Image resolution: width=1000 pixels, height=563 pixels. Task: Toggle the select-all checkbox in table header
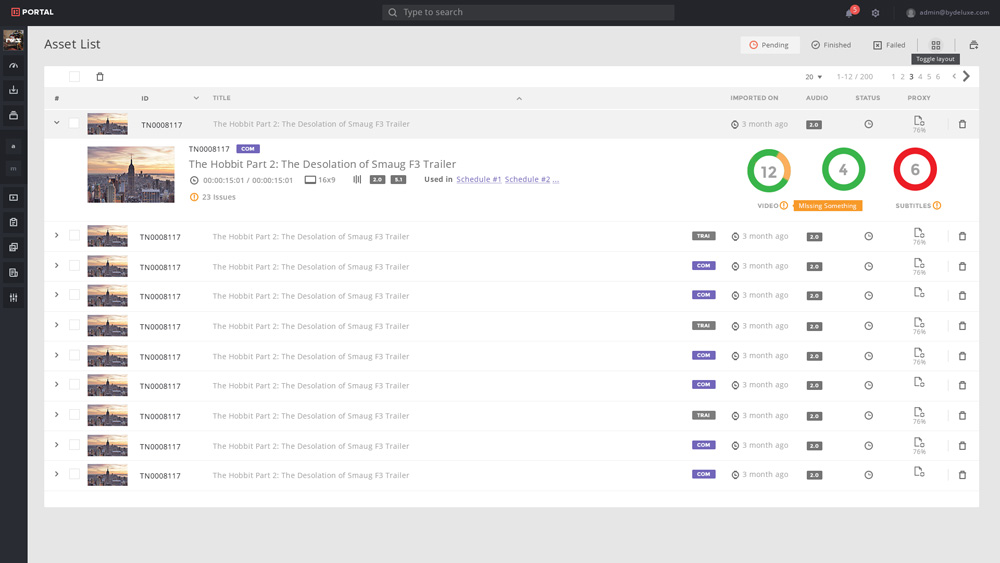[x=74, y=77]
